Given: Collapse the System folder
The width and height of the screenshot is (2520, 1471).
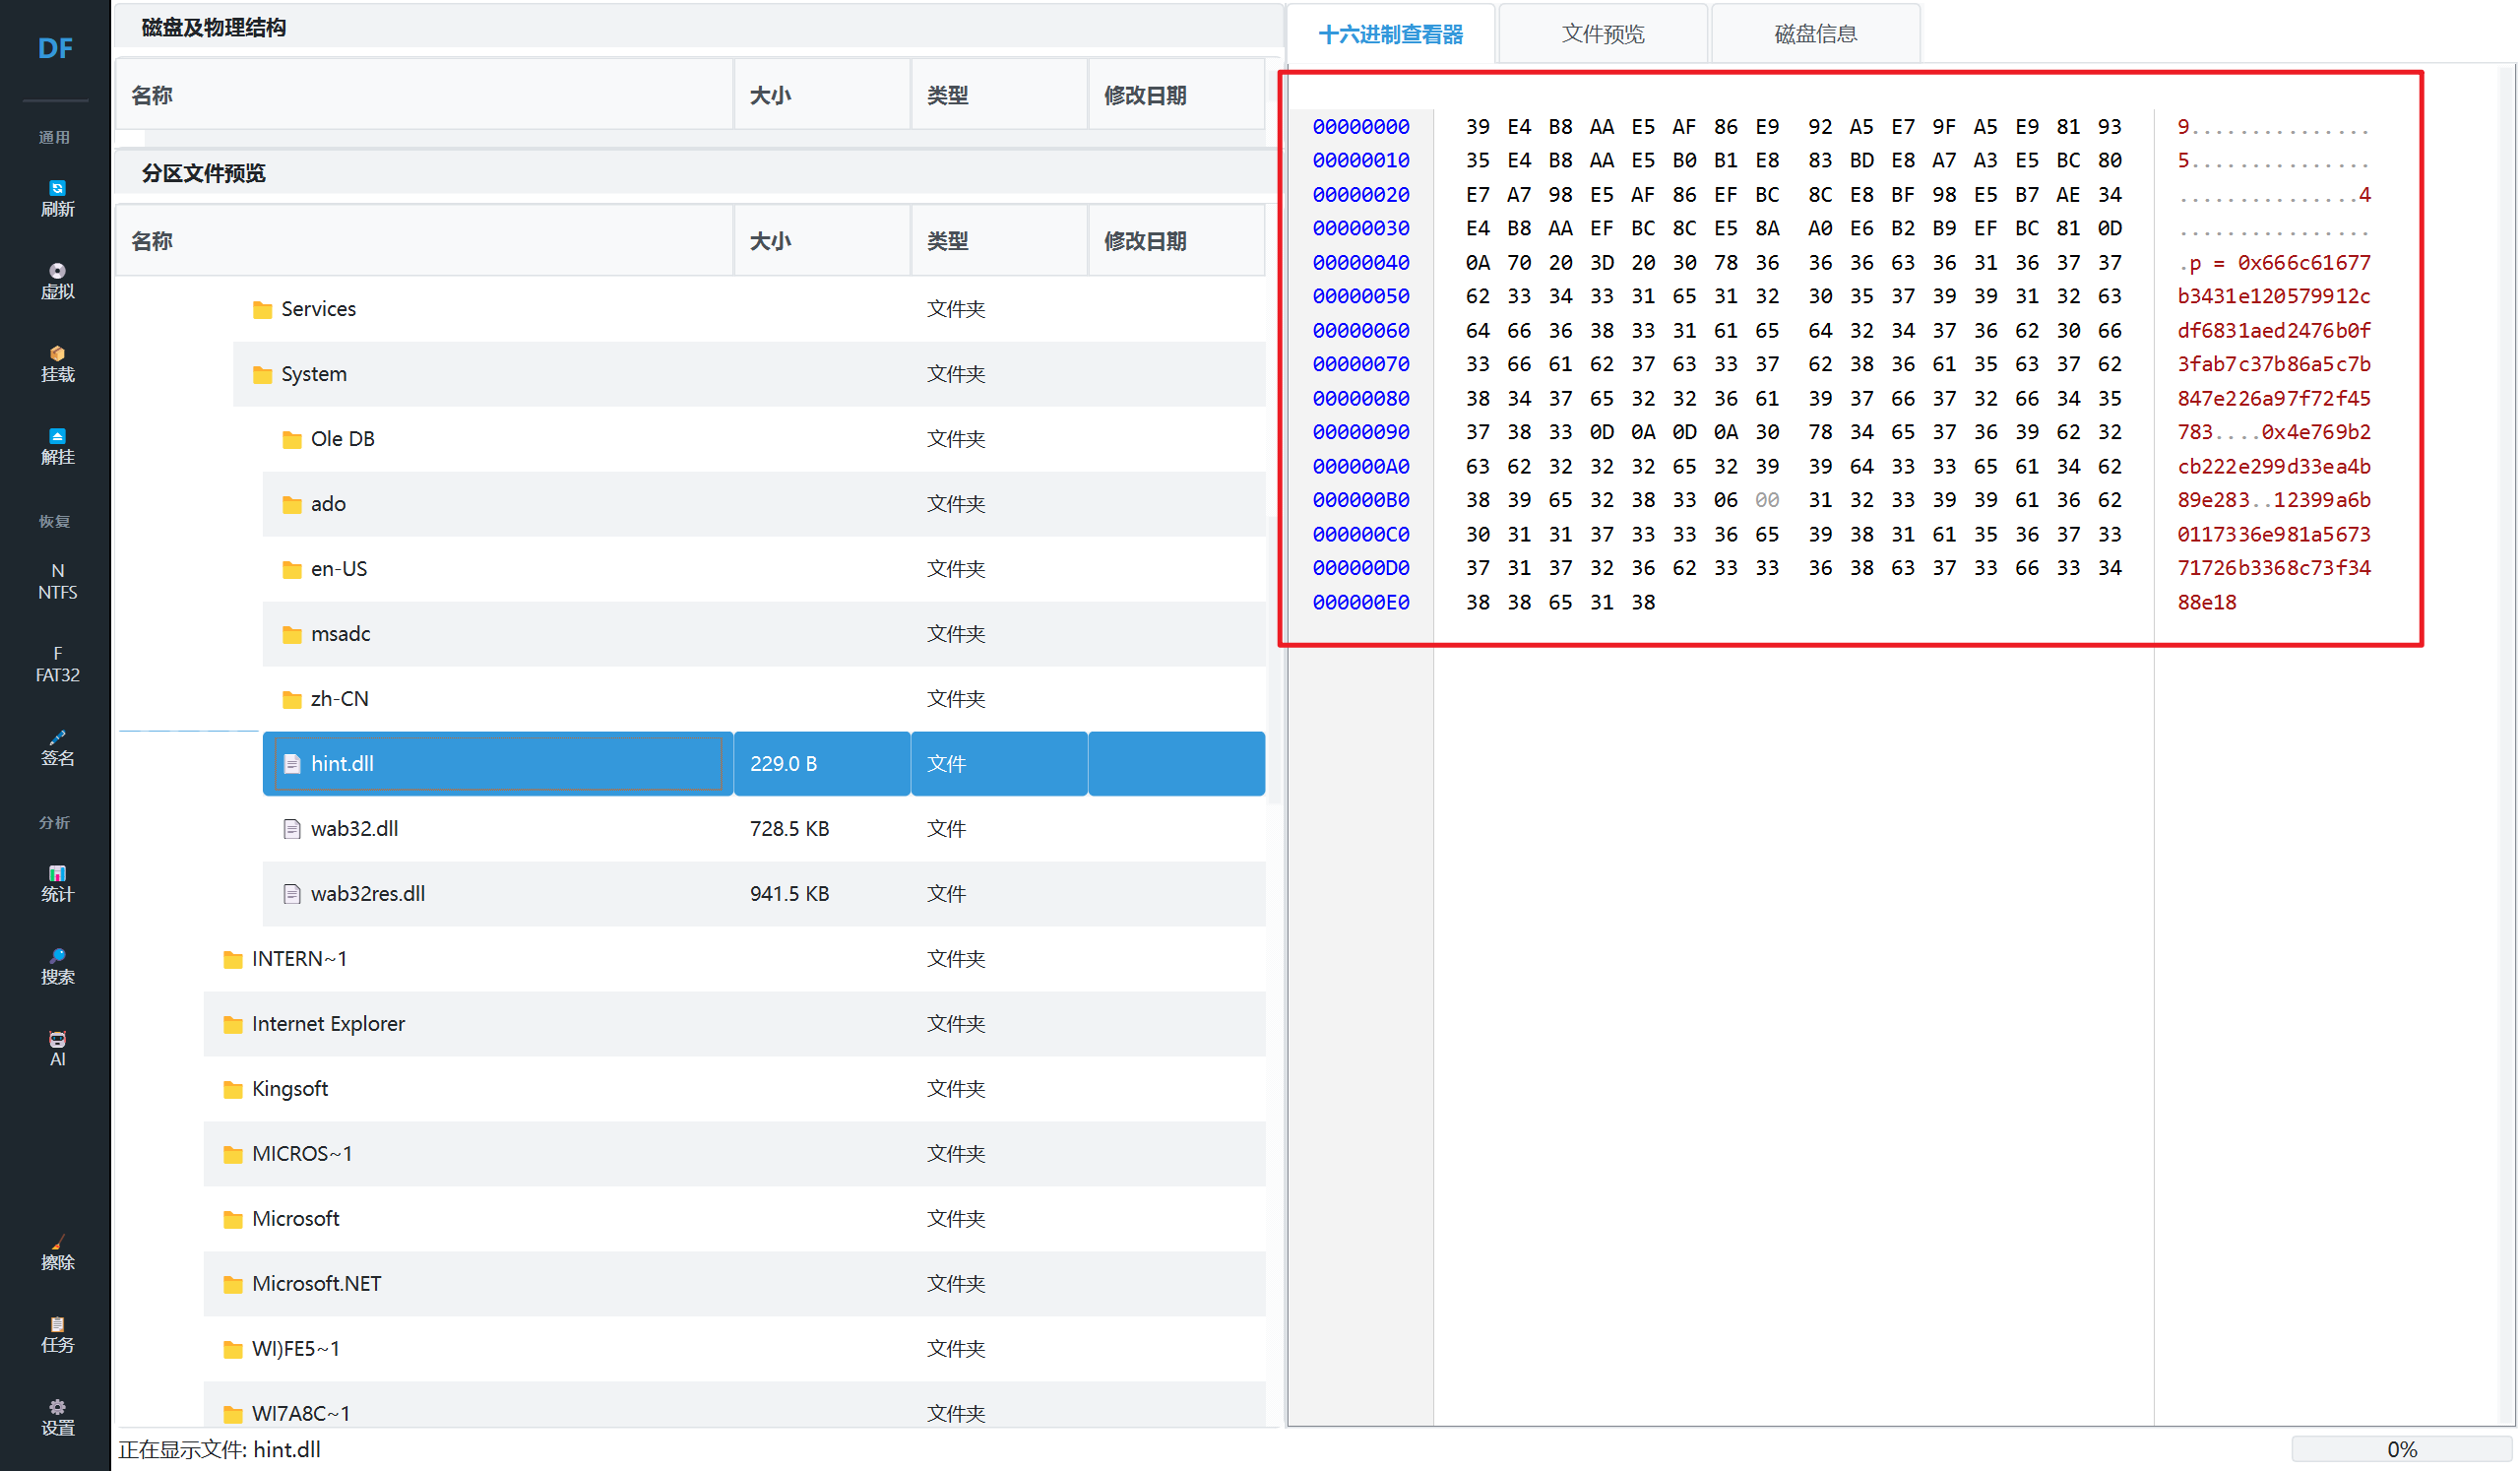Looking at the screenshot, I should click(x=313, y=374).
